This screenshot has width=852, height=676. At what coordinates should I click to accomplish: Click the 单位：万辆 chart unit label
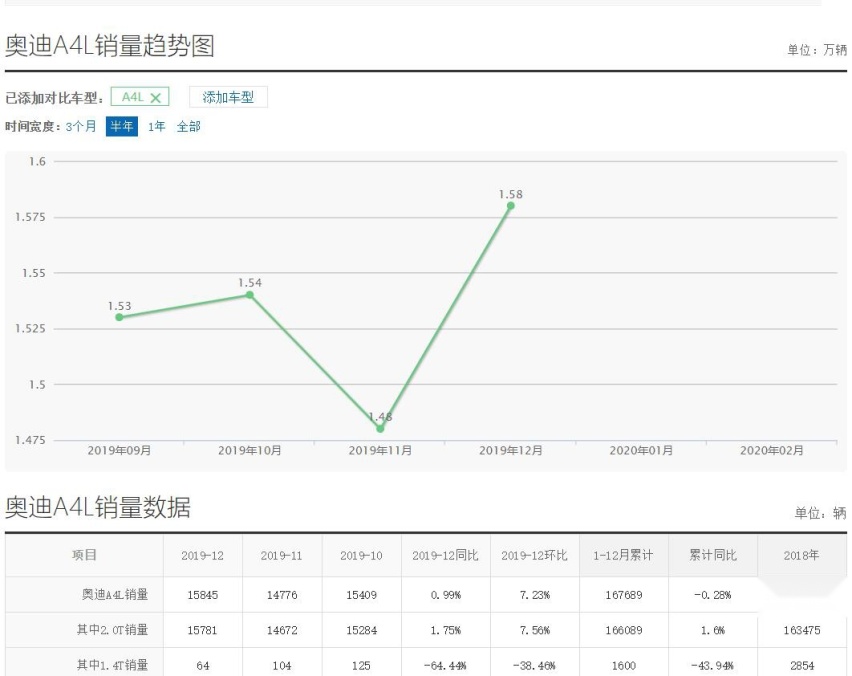click(x=817, y=50)
